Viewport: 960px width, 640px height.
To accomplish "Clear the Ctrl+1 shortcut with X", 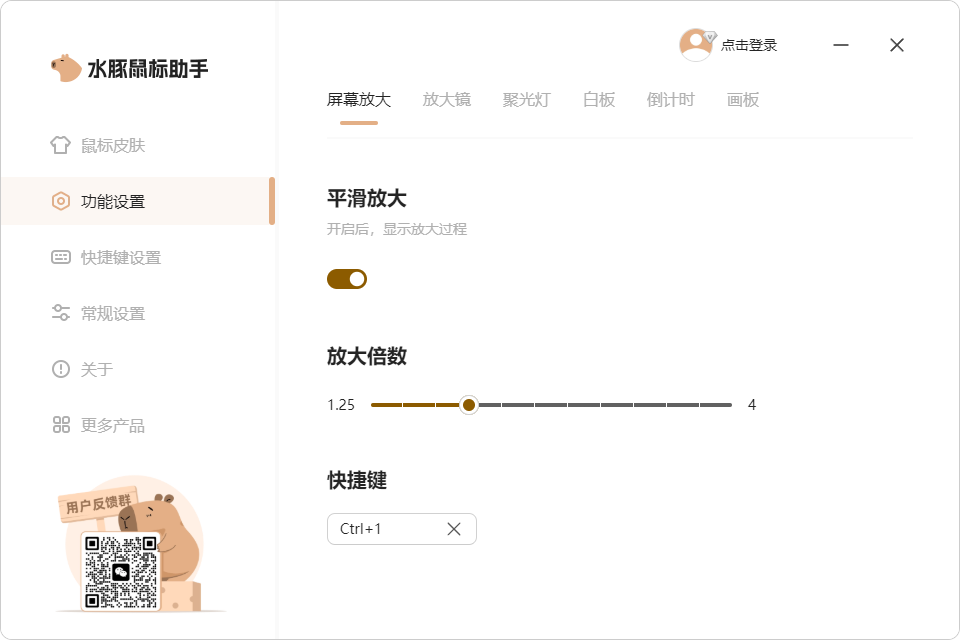I will click(x=454, y=529).
